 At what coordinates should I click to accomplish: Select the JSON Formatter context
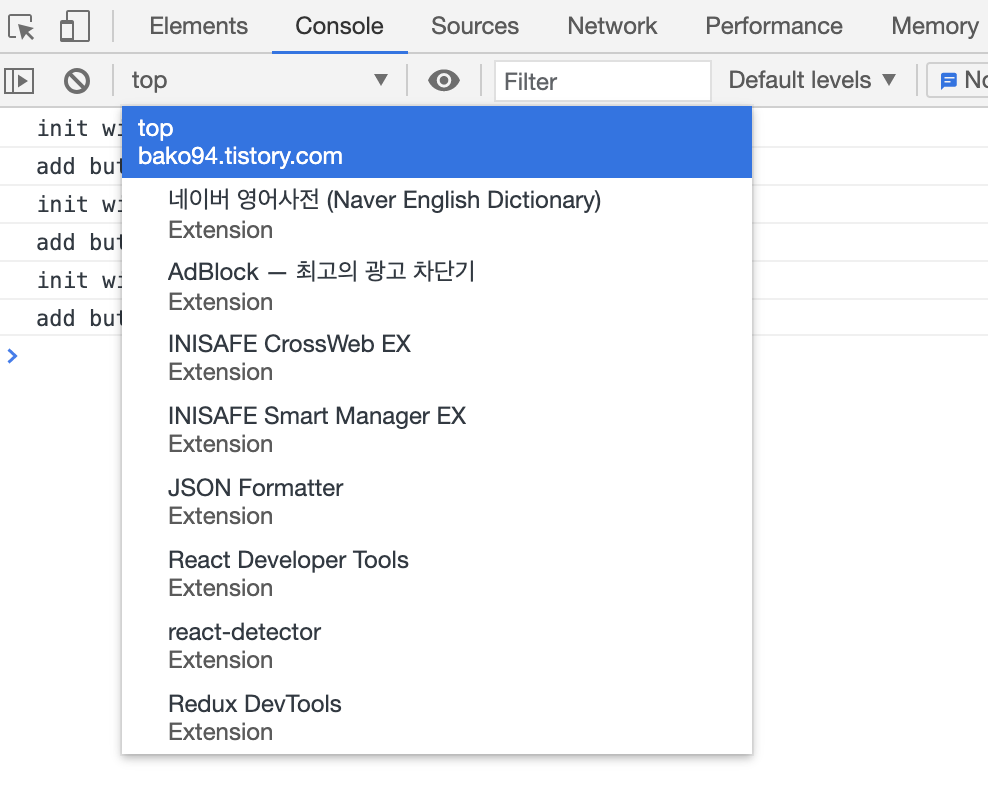[437, 502]
